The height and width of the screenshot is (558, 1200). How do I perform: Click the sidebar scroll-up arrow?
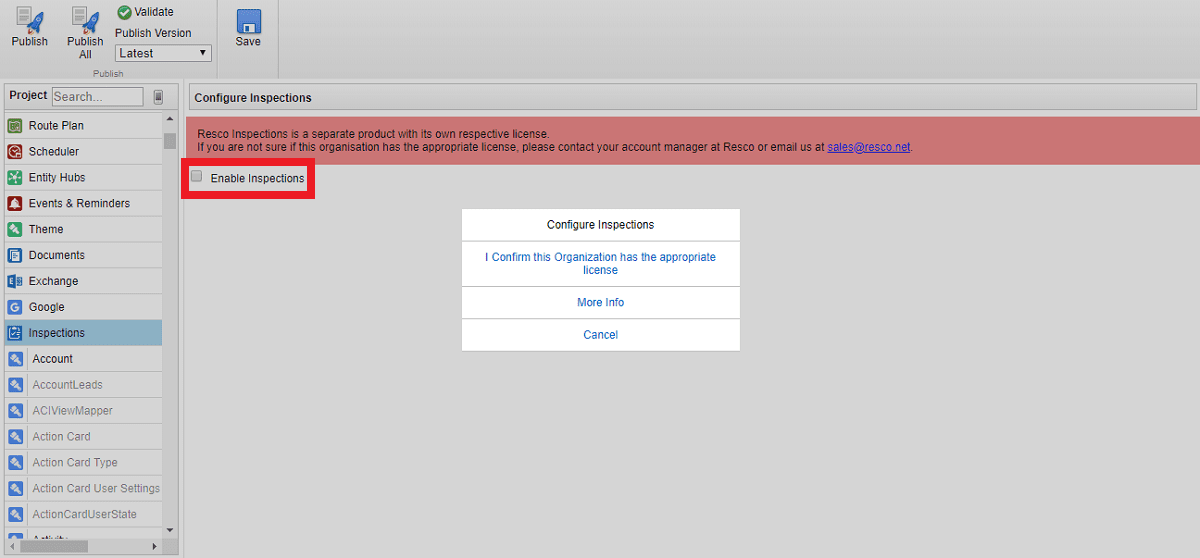coord(170,118)
